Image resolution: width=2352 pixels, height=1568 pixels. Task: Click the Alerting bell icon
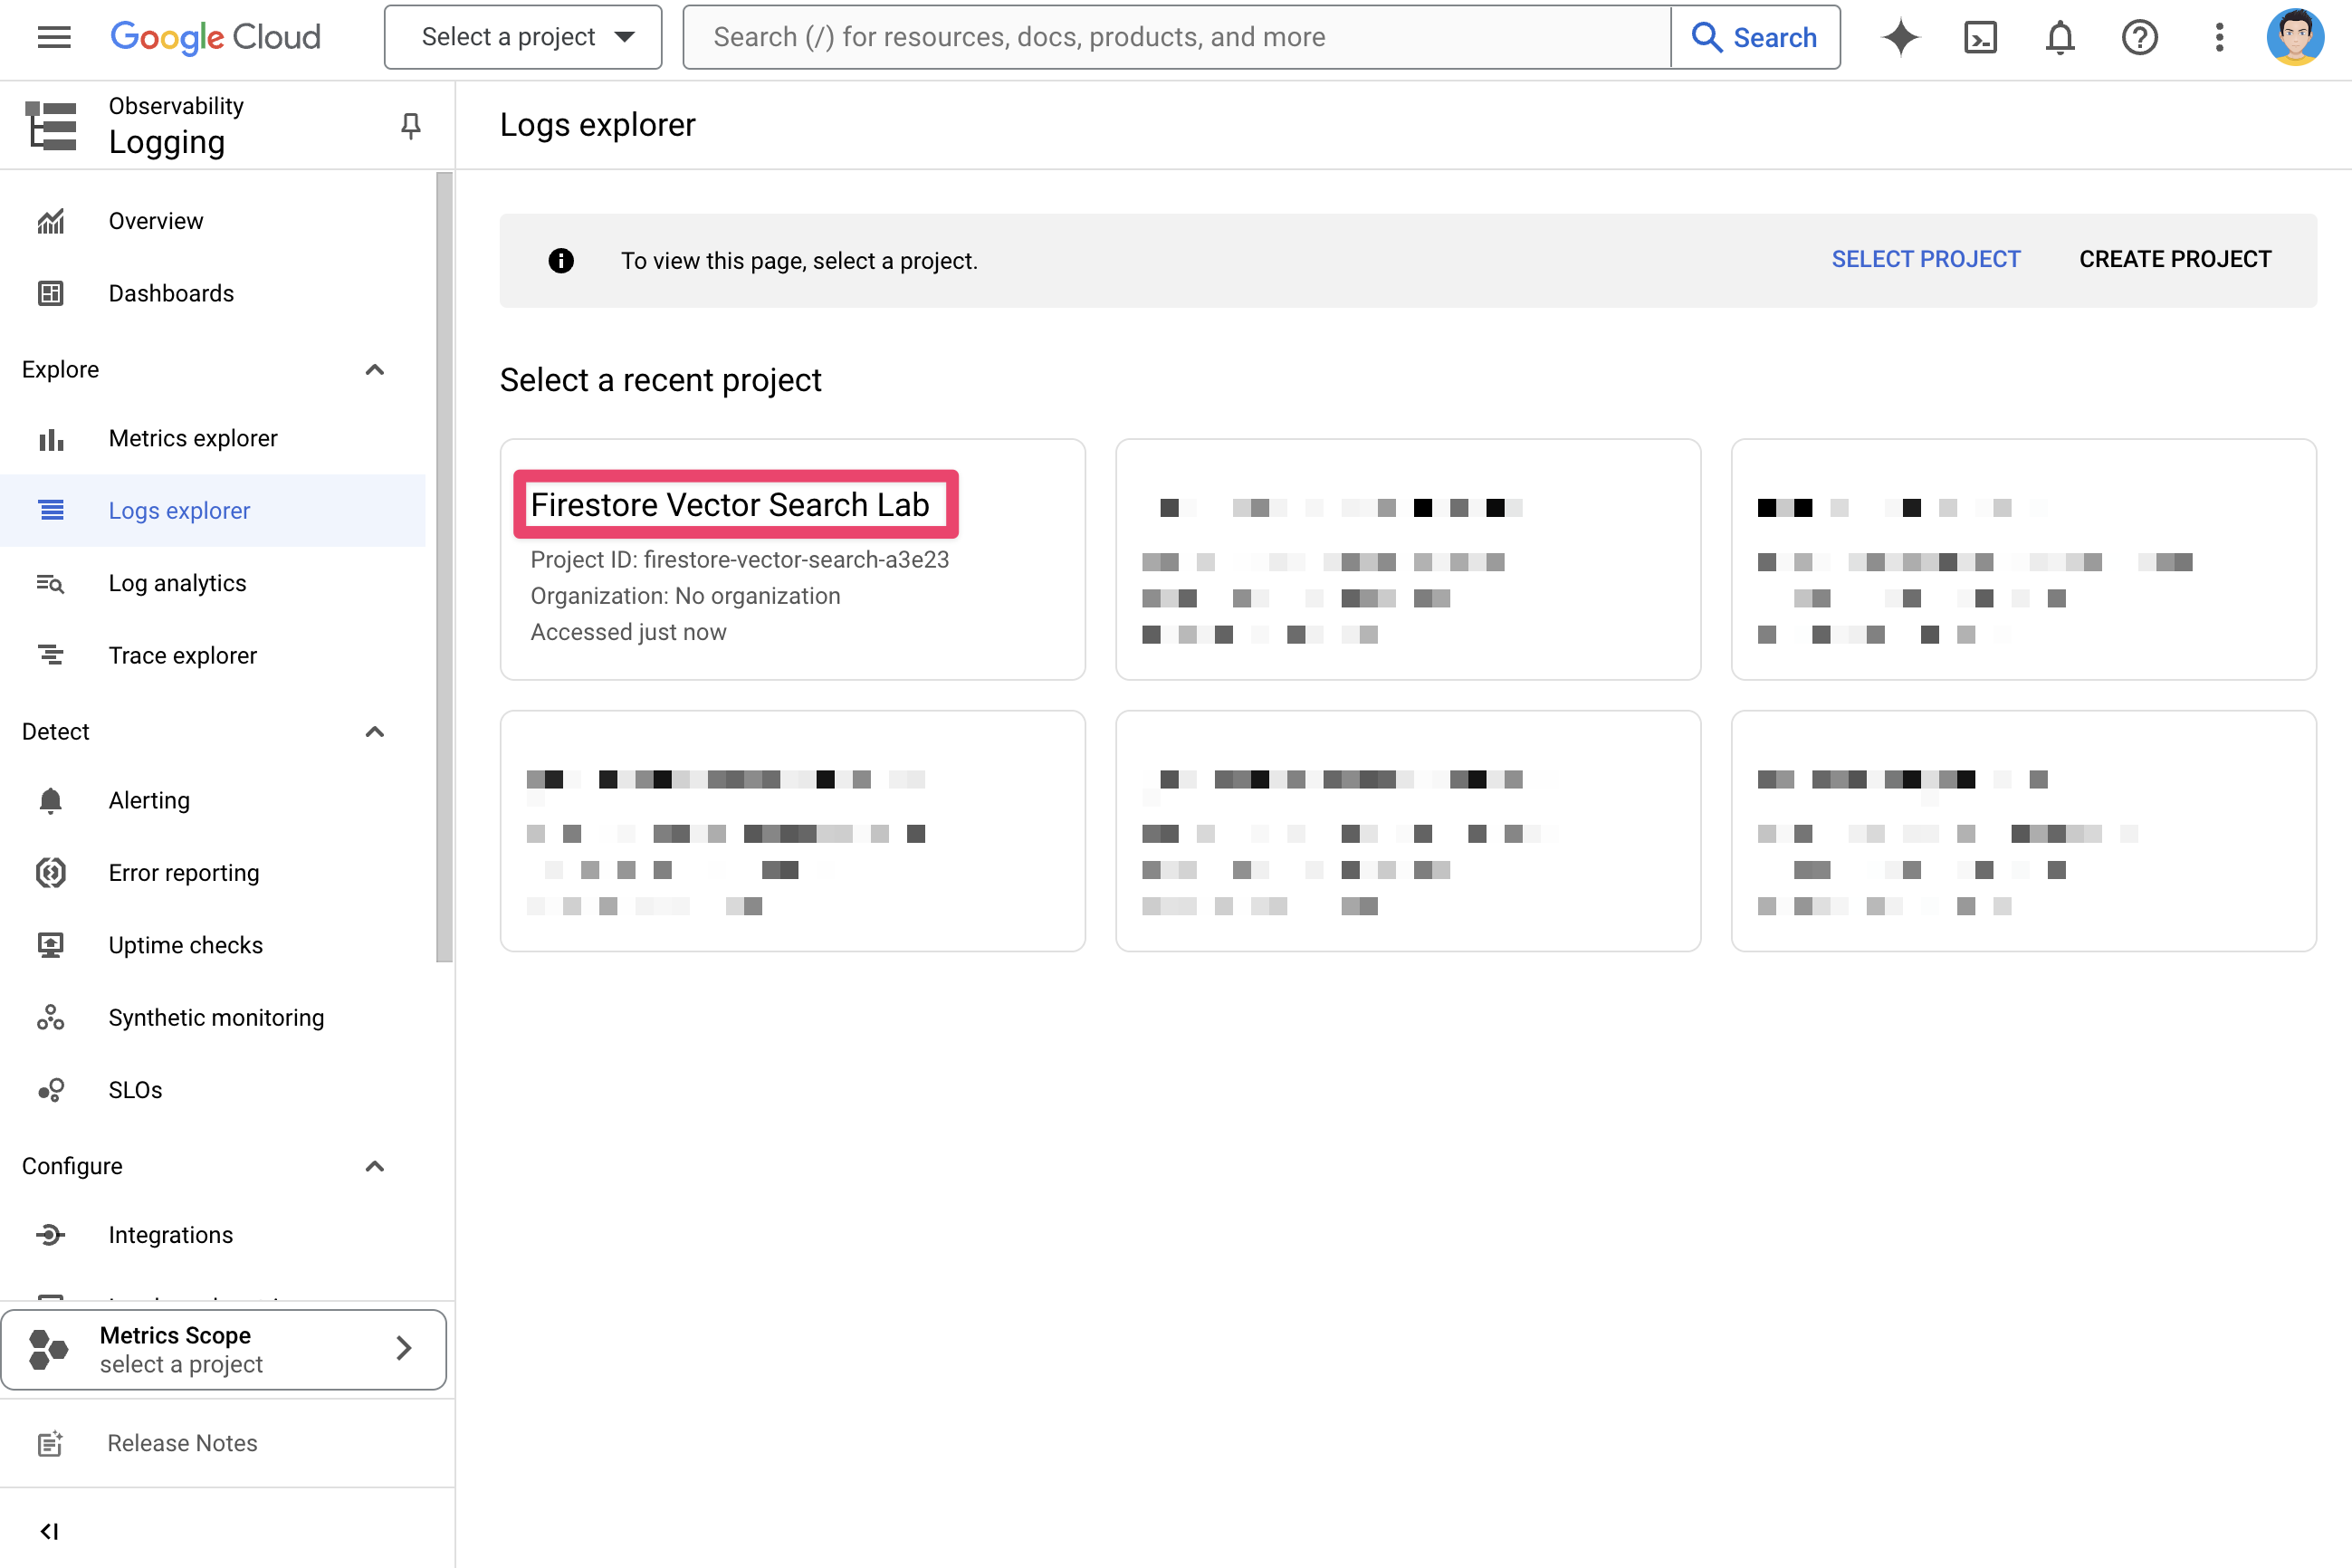(49, 799)
